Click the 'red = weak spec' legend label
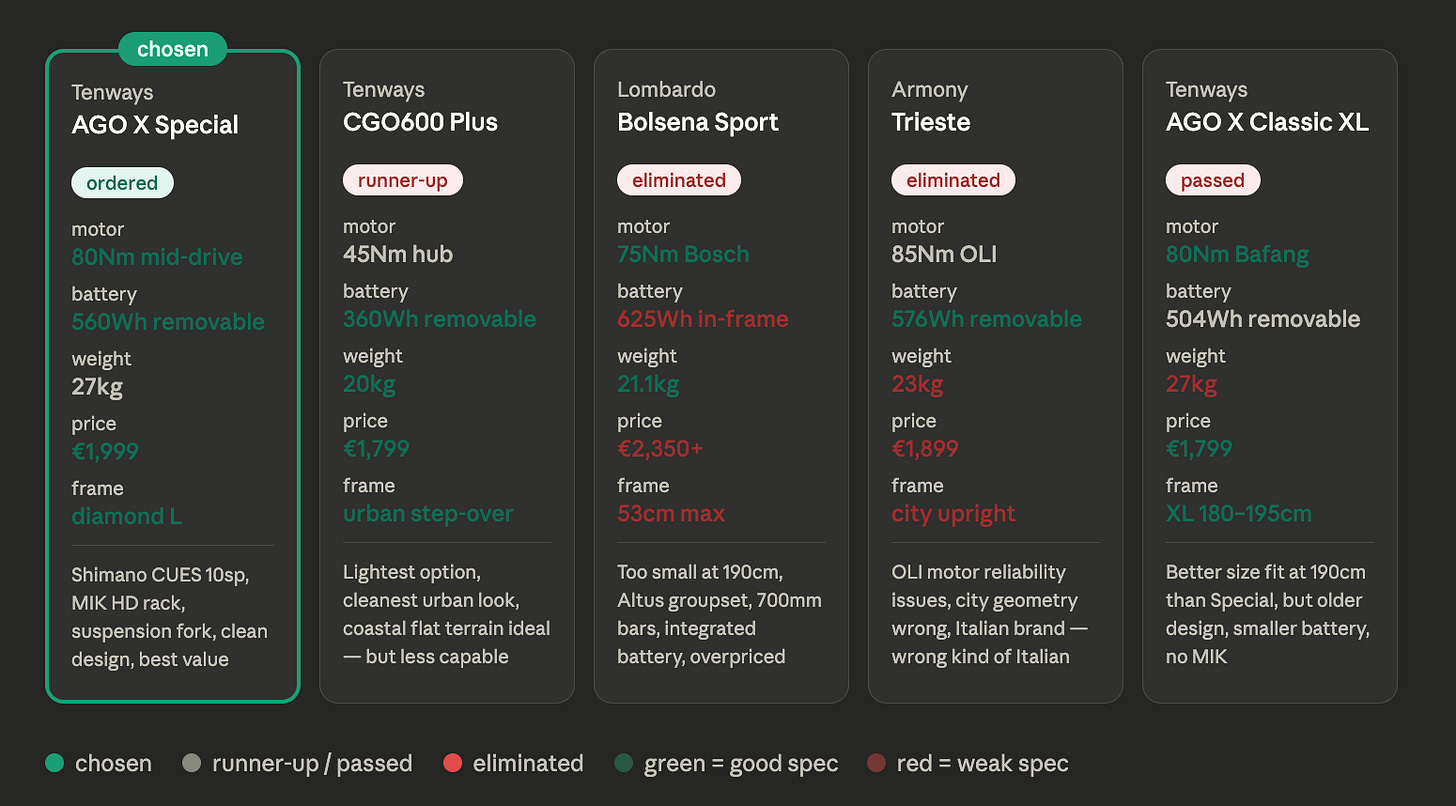The image size is (1456, 806). pyautogui.click(x=983, y=764)
